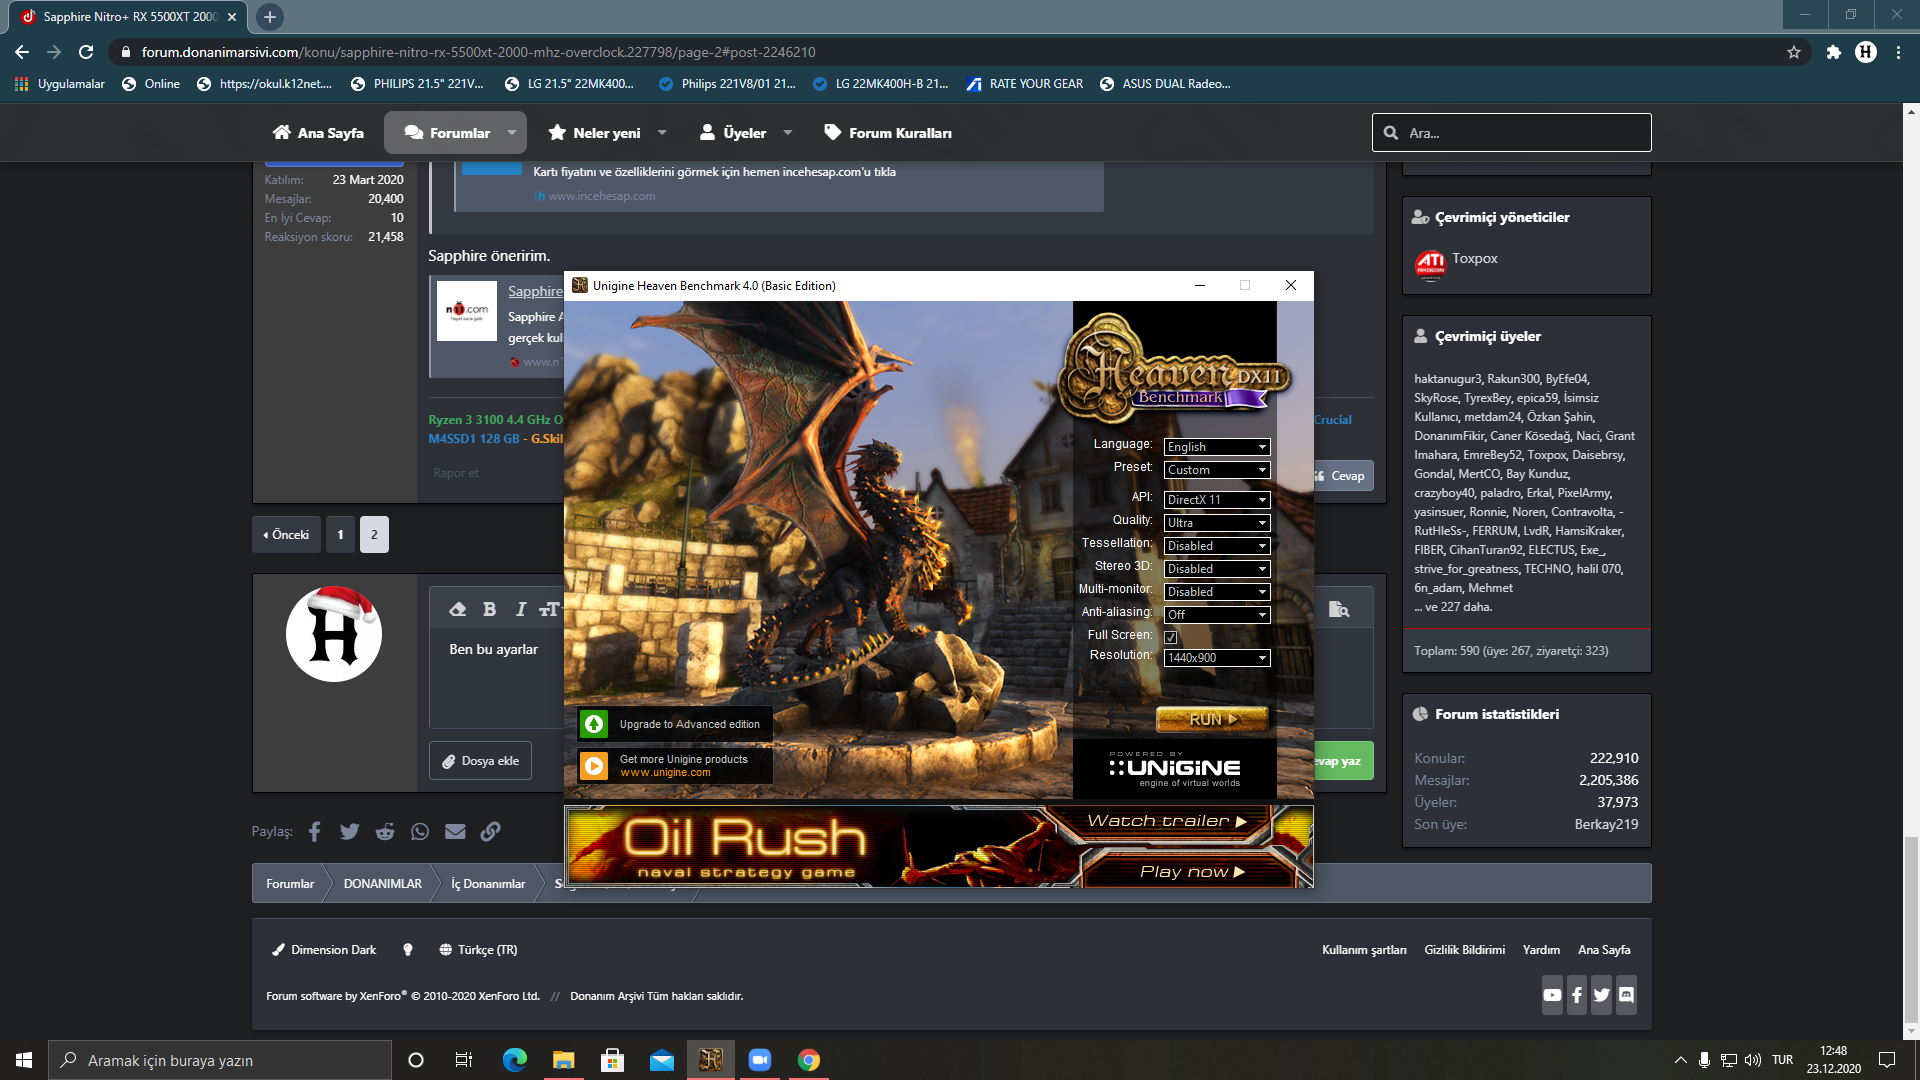The width and height of the screenshot is (1920, 1080).
Task: Click the Reddit share icon
Action: pyautogui.click(x=385, y=833)
